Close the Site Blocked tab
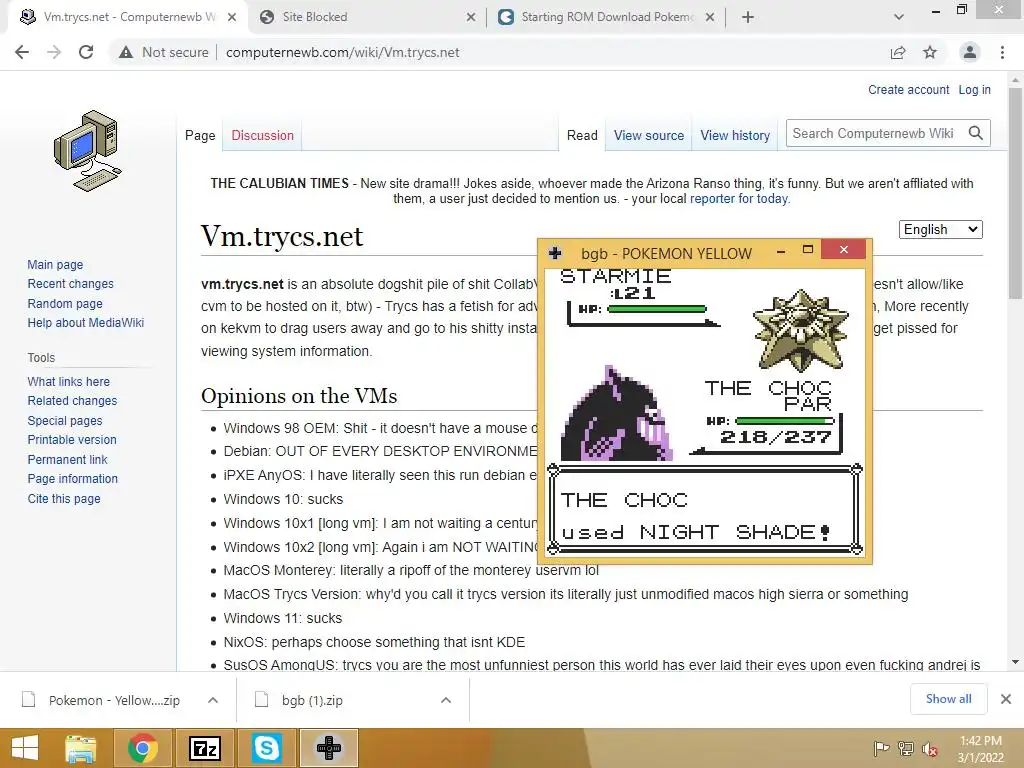 coord(471,17)
